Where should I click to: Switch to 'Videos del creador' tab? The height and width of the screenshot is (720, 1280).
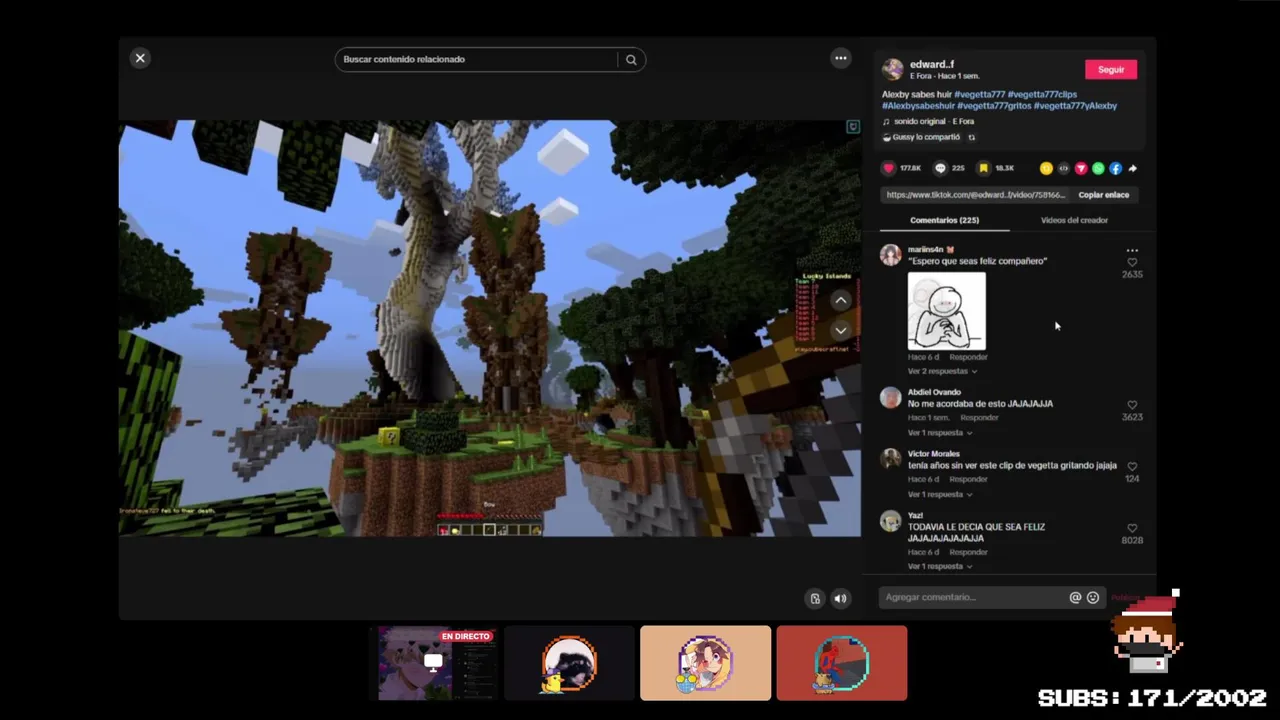pyautogui.click(x=1074, y=220)
